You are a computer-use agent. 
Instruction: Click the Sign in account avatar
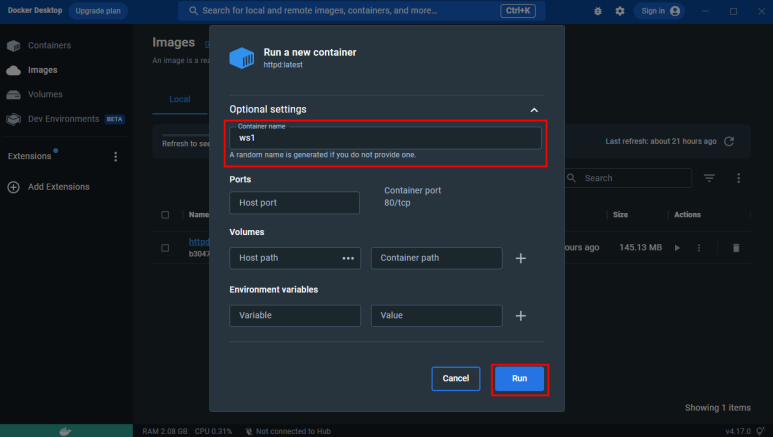[x=675, y=11]
